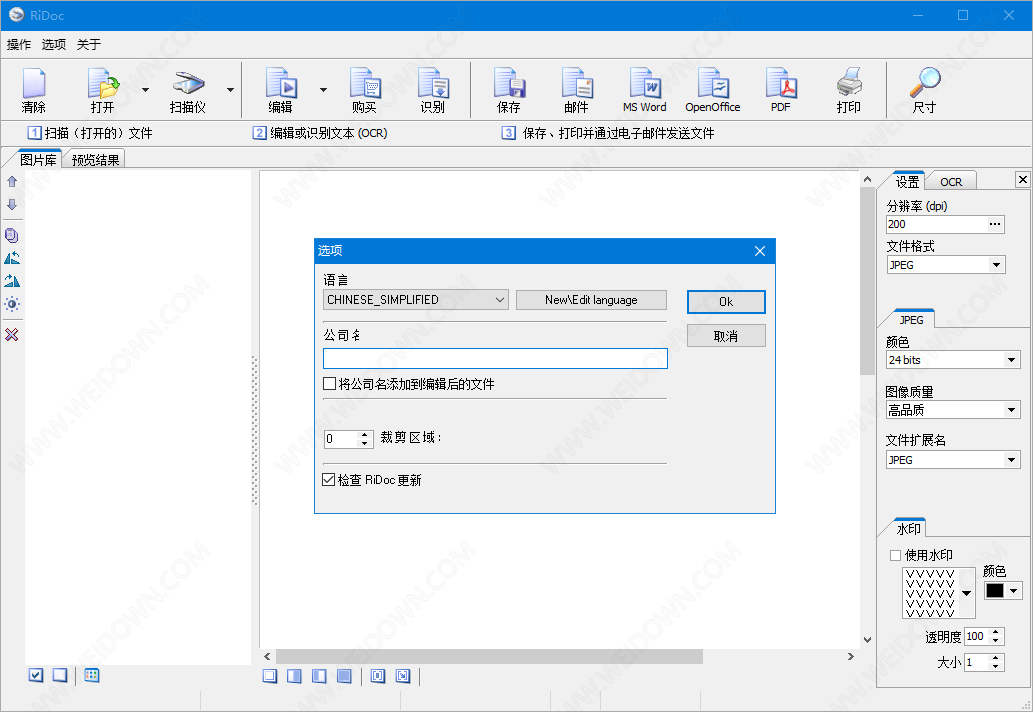Move image up with the up arrow icon
Viewport: 1033px width, 712px height.
pyautogui.click(x=12, y=181)
